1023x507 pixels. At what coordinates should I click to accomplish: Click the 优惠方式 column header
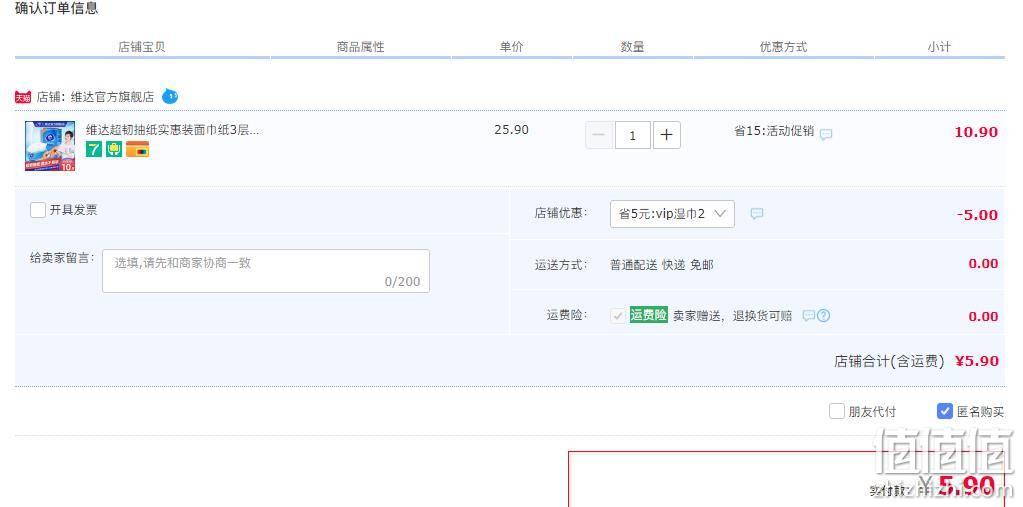783,47
